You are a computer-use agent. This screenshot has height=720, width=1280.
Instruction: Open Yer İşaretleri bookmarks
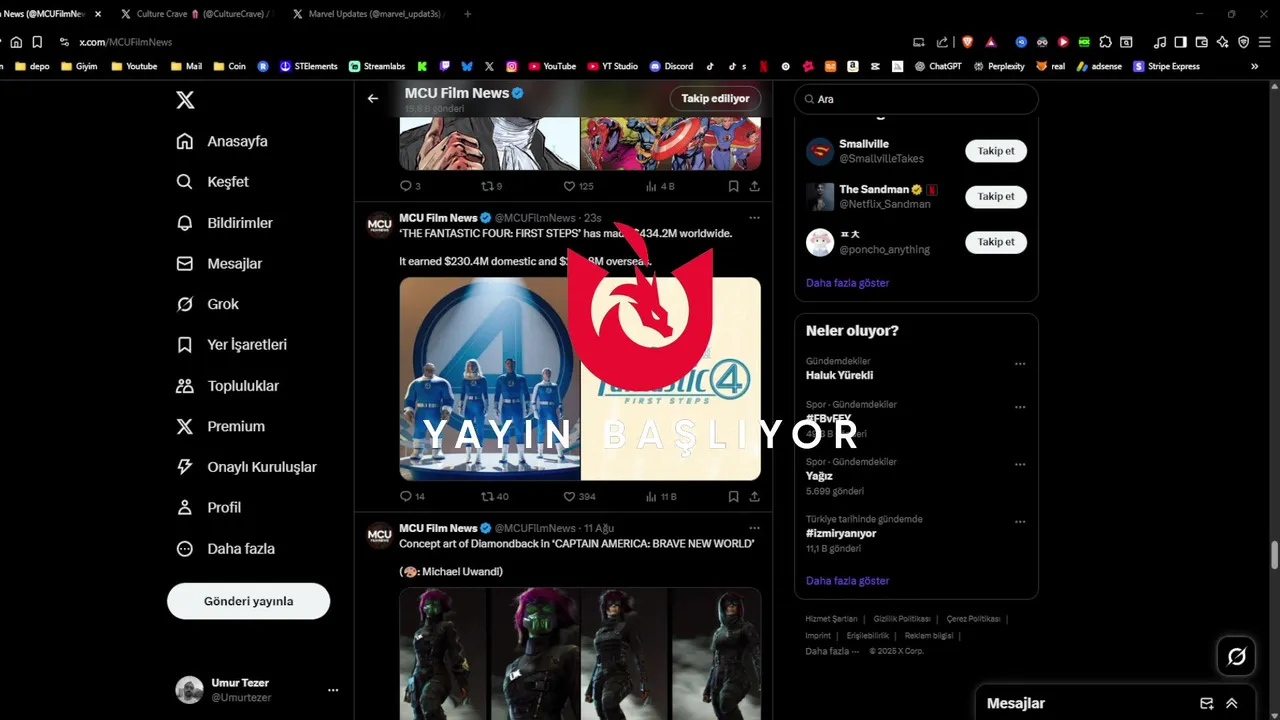pos(231,345)
